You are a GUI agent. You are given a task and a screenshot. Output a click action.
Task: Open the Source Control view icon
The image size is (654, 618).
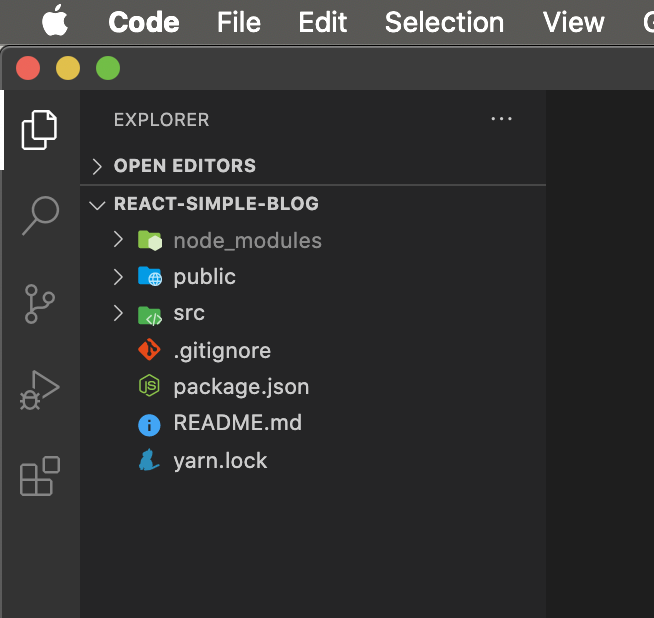[40, 304]
